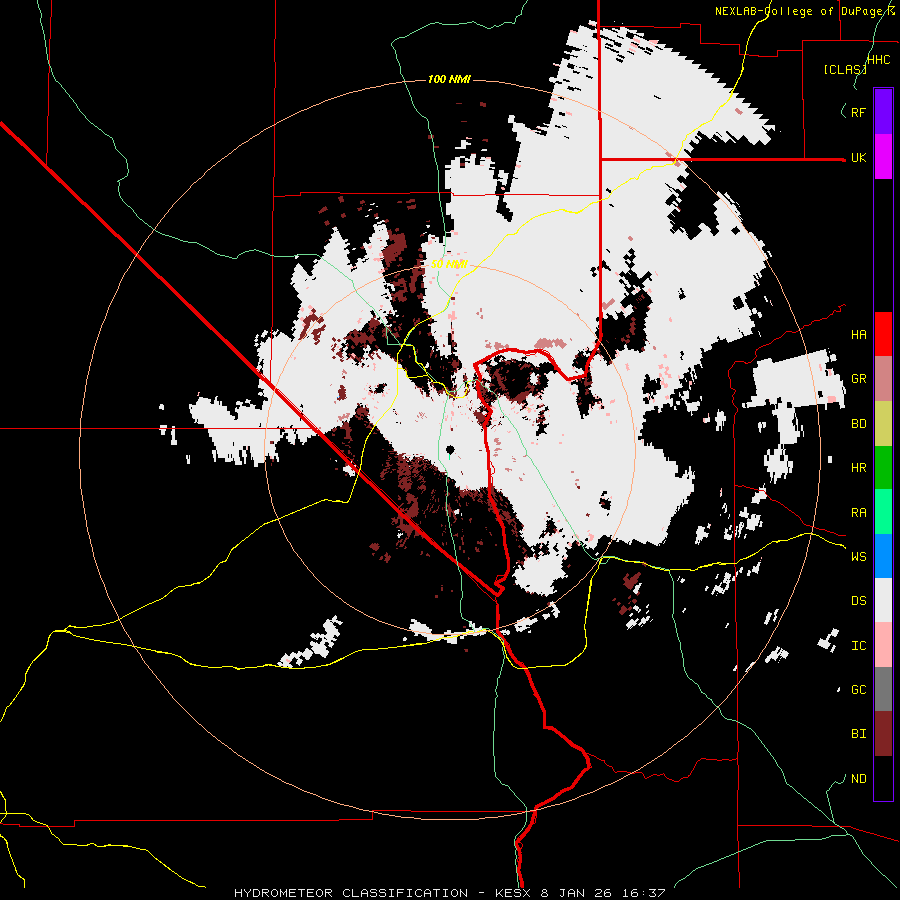Select the WS legend label
The height and width of the screenshot is (900, 900).
click(858, 557)
